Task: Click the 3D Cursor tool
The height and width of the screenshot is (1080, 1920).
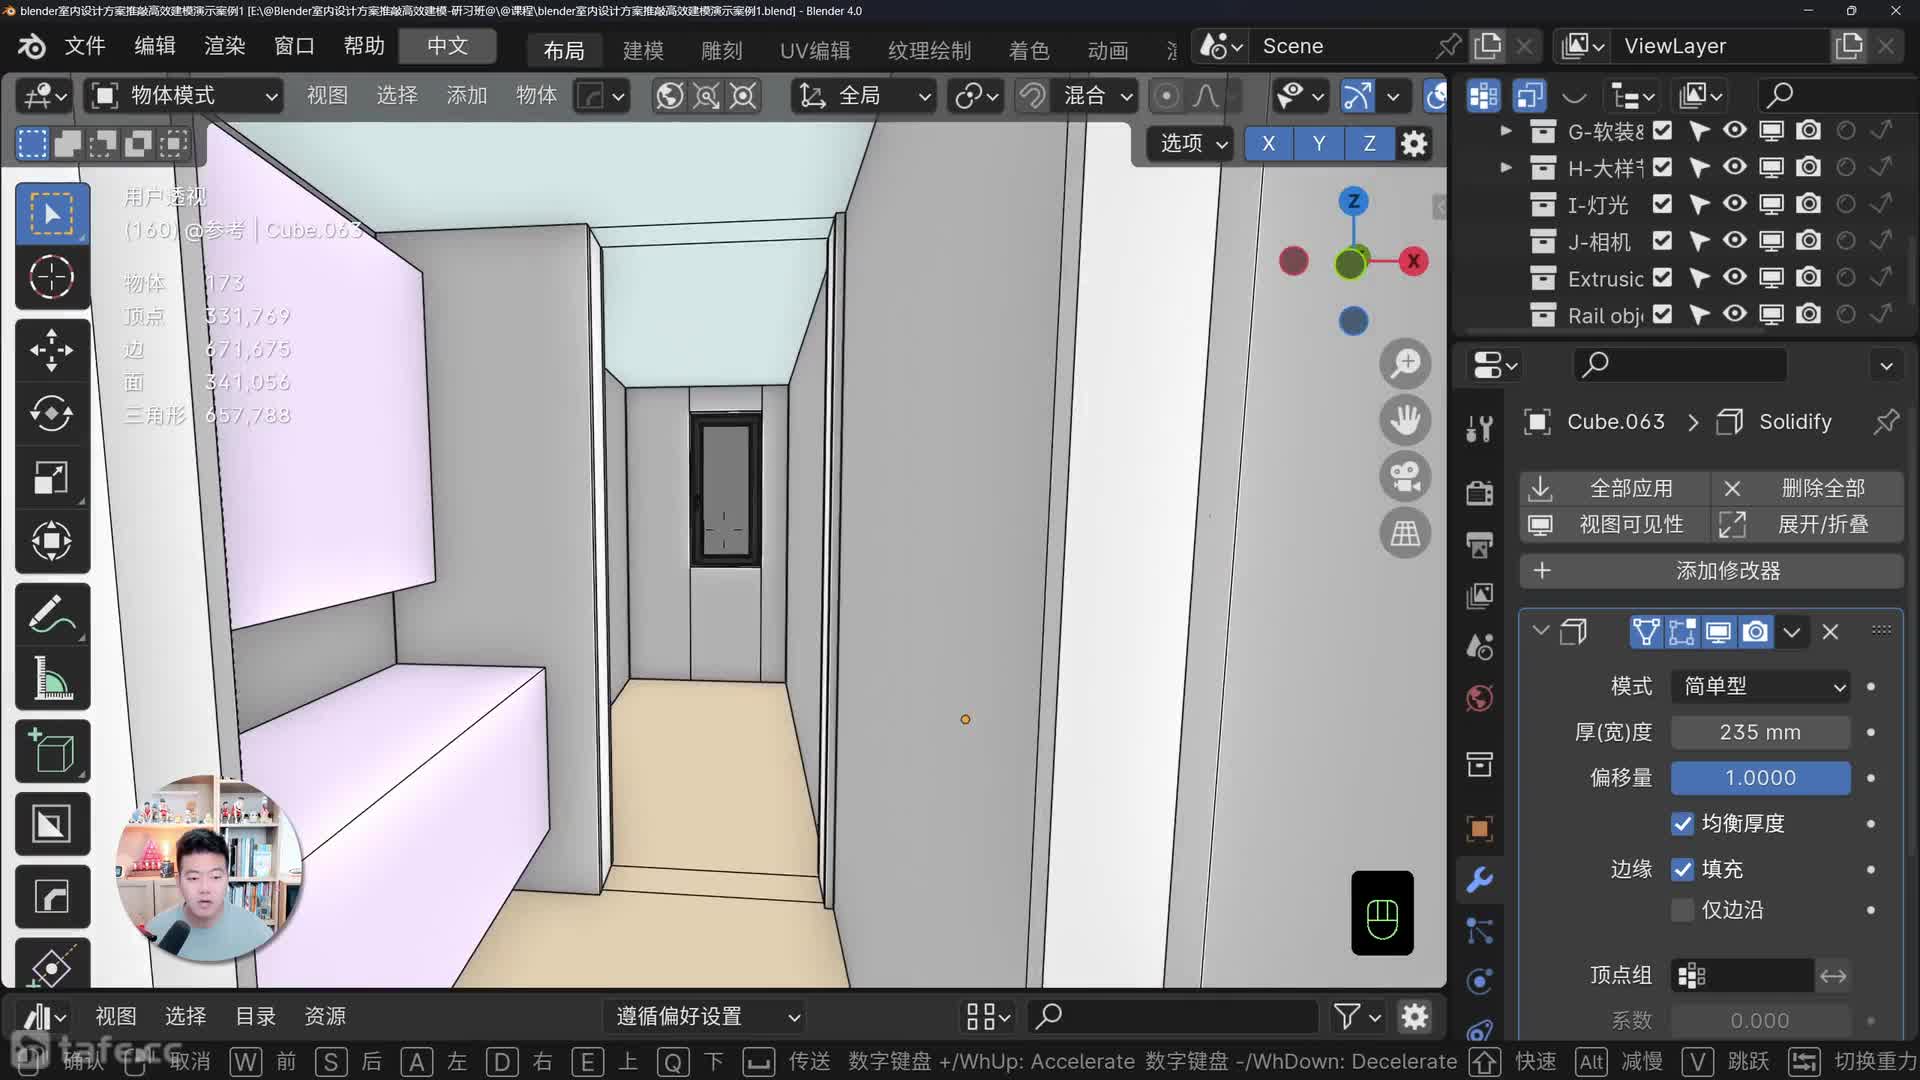Action: [x=51, y=278]
